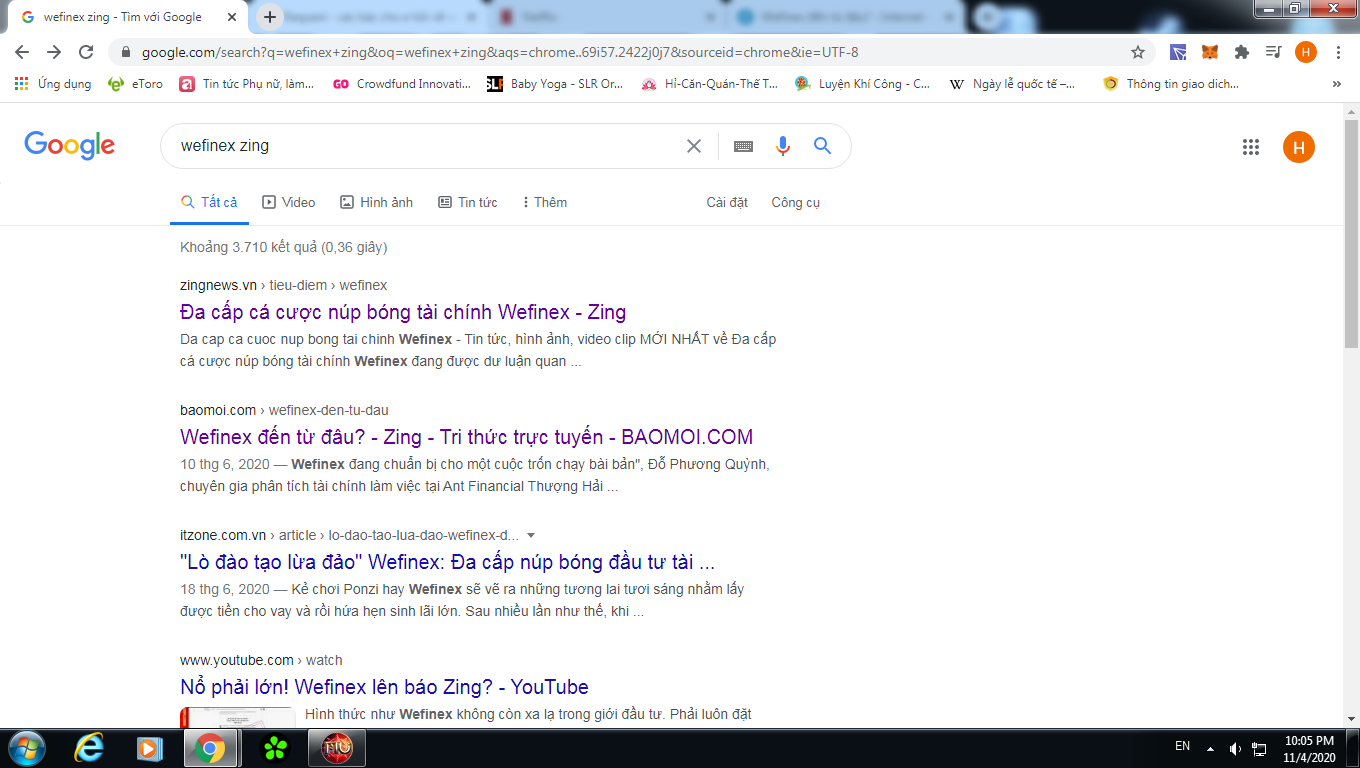Open the network tray icon
Screen dimensions: 1360x768
1260,748
